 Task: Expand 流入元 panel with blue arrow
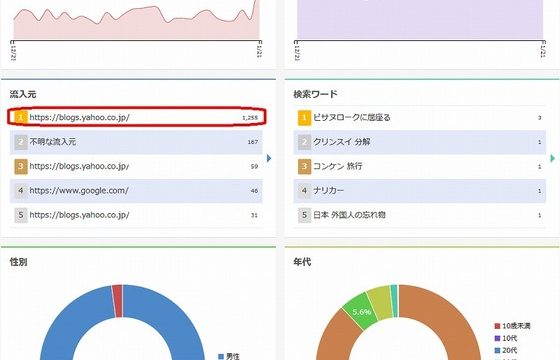[269, 158]
